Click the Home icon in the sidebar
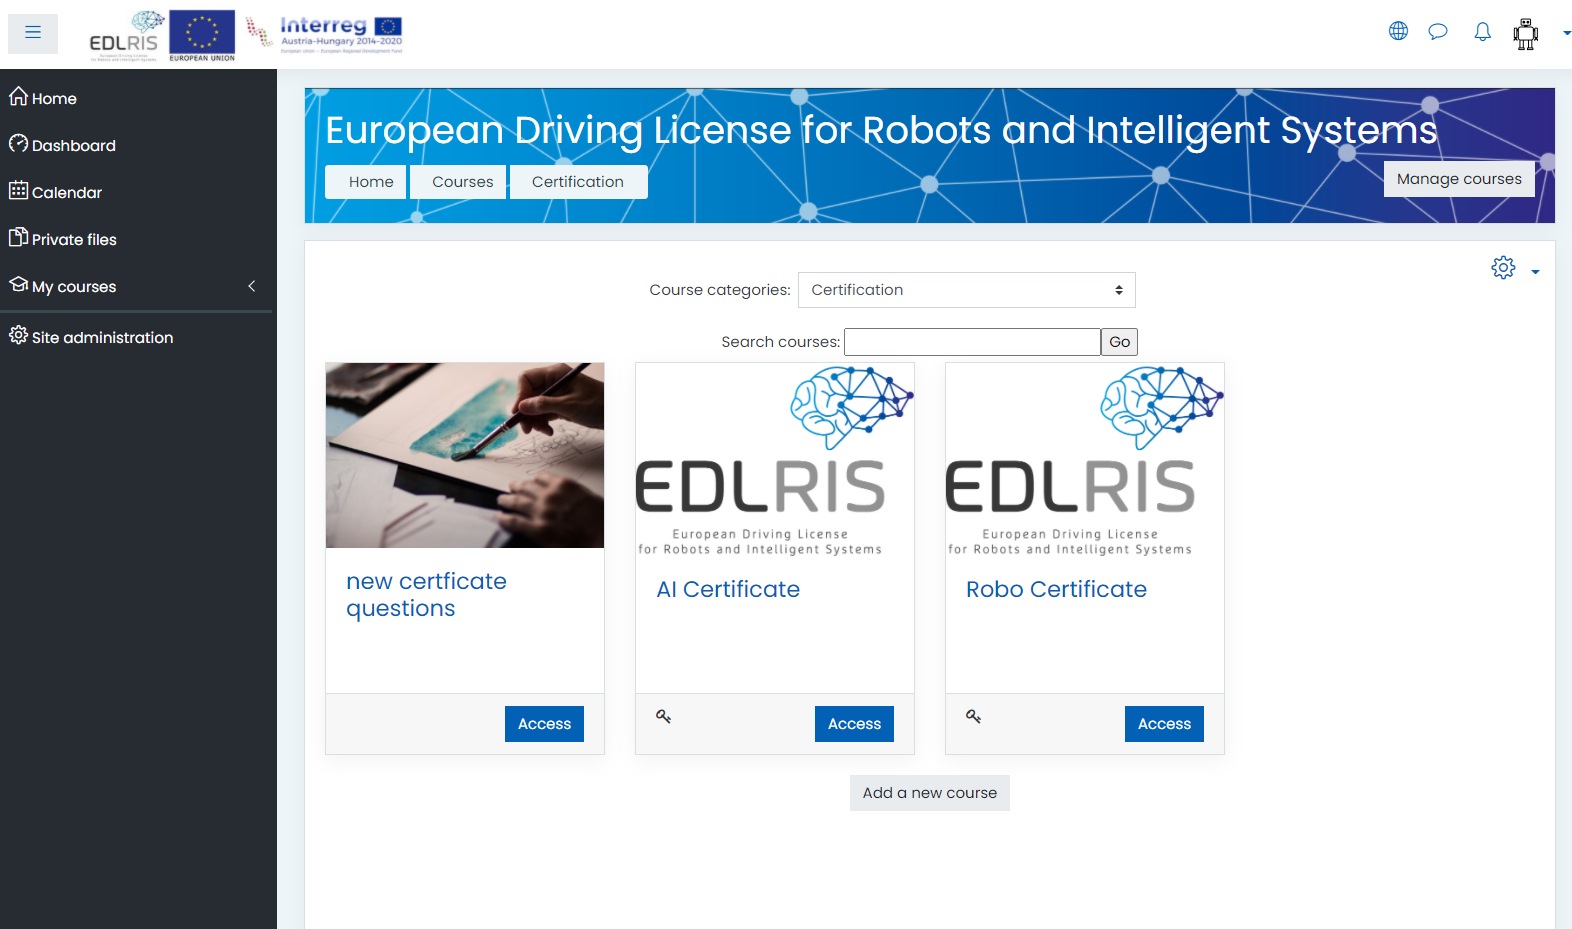The height and width of the screenshot is (929, 1572). (18, 96)
